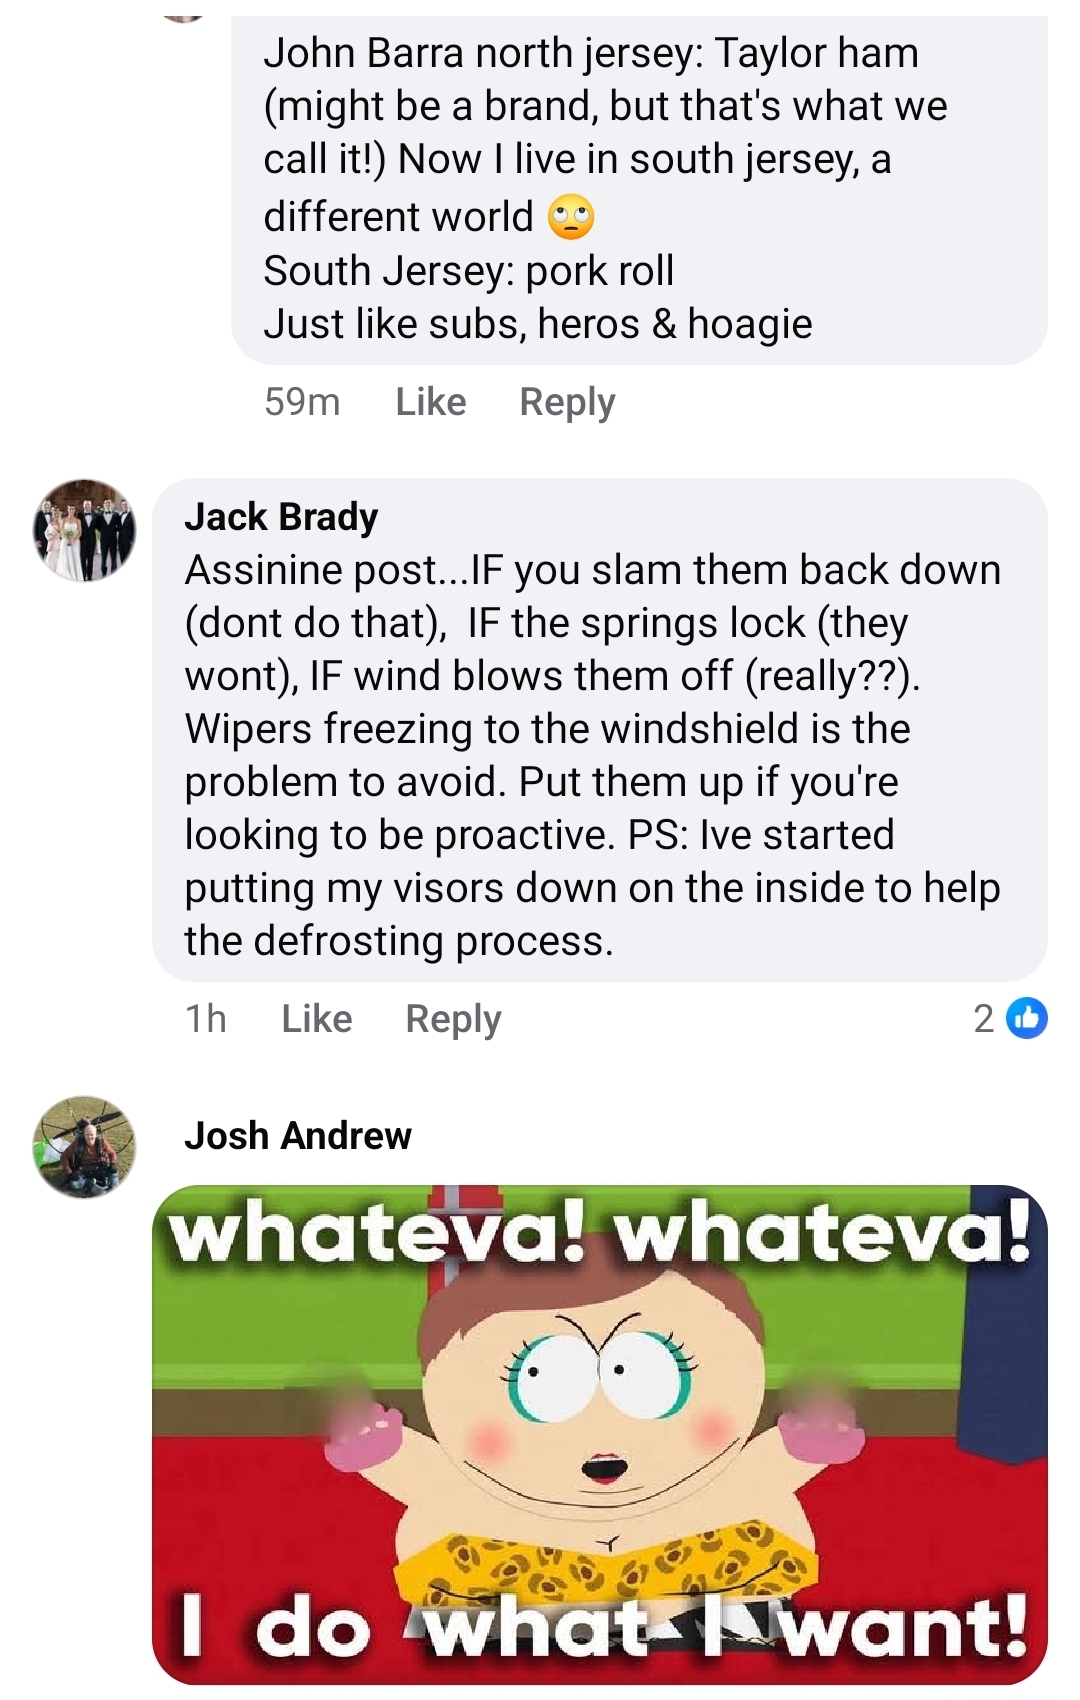
Task: Like the Taylor ham comment
Action: tap(431, 401)
